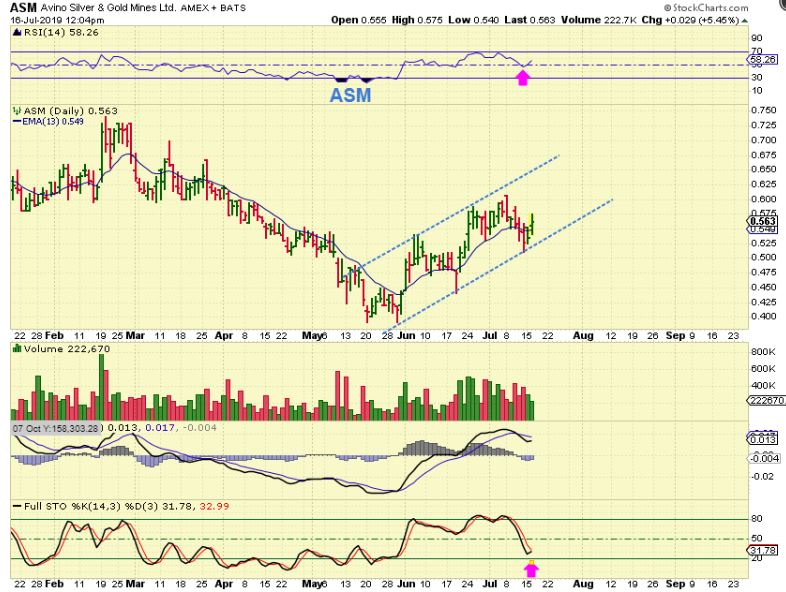This screenshot has width=786, height=592.
Task: Select the ASM ticker symbol in header
Action: (23, 8)
